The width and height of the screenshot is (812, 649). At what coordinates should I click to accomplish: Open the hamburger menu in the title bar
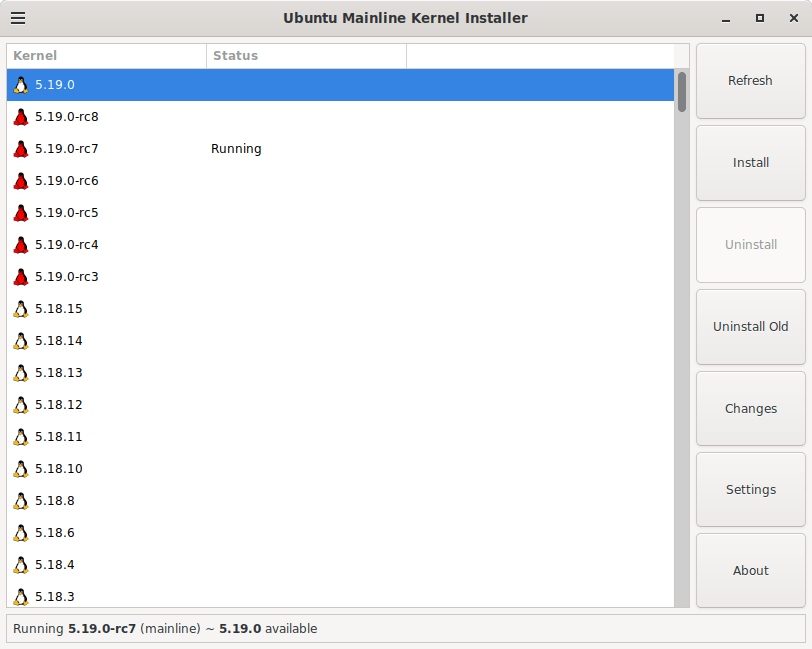(x=18, y=18)
